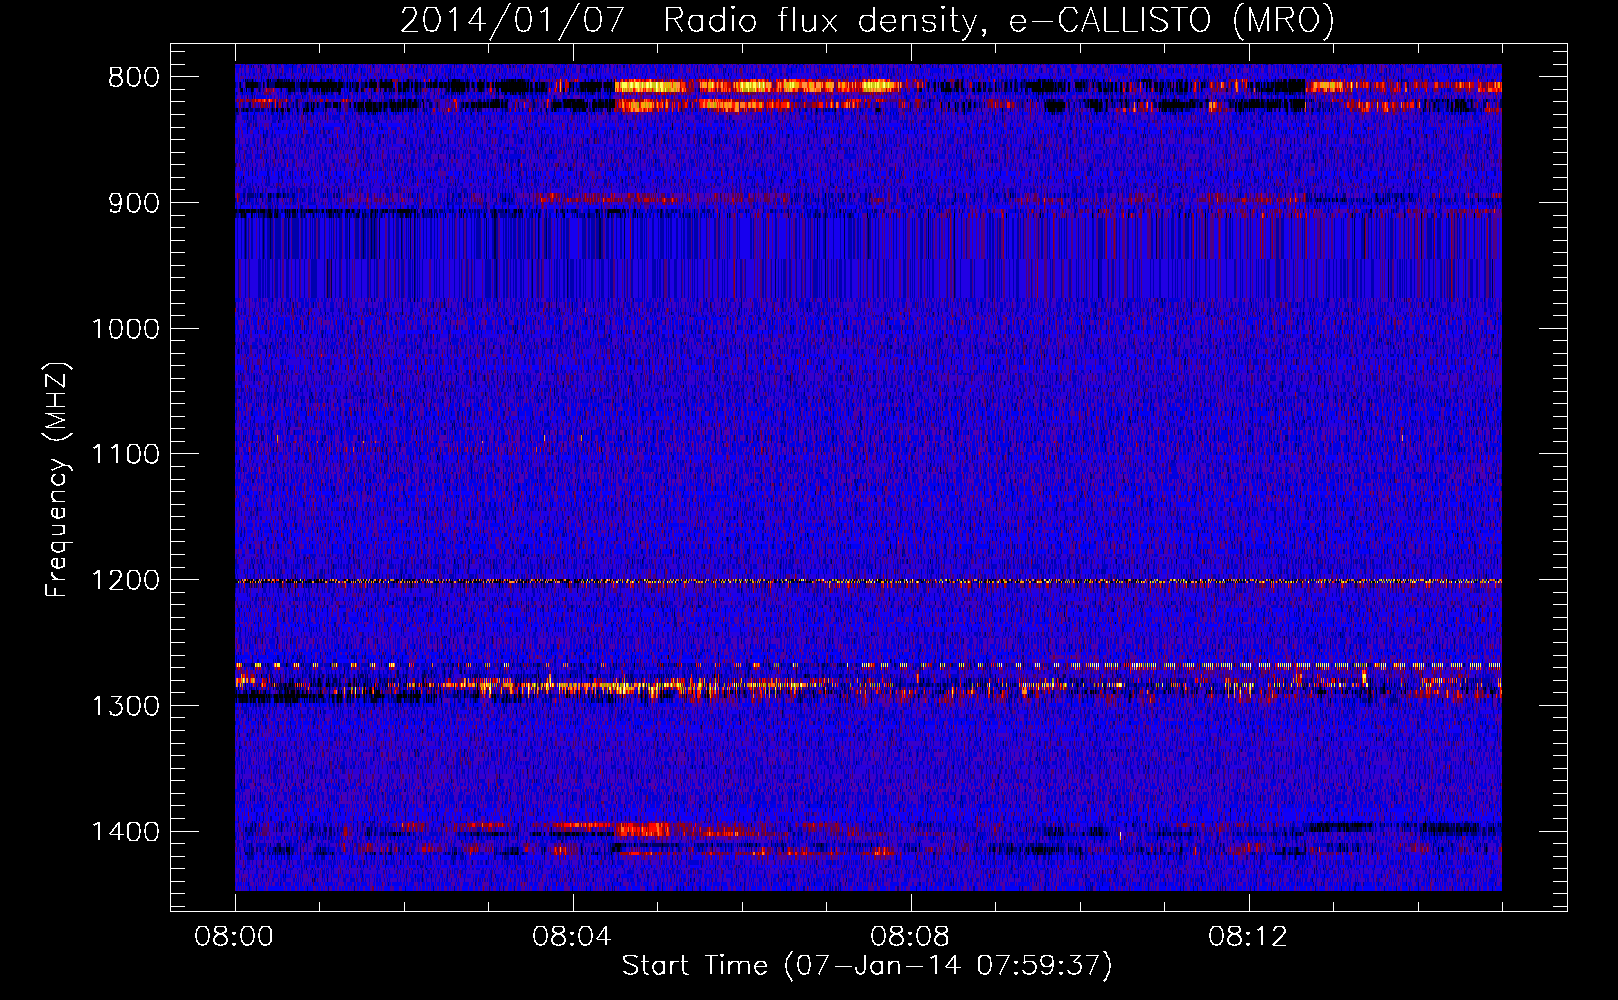Screen dimensions: 1618x1000
Task: Click the 08:00 time tick label
Action: click(234, 937)
